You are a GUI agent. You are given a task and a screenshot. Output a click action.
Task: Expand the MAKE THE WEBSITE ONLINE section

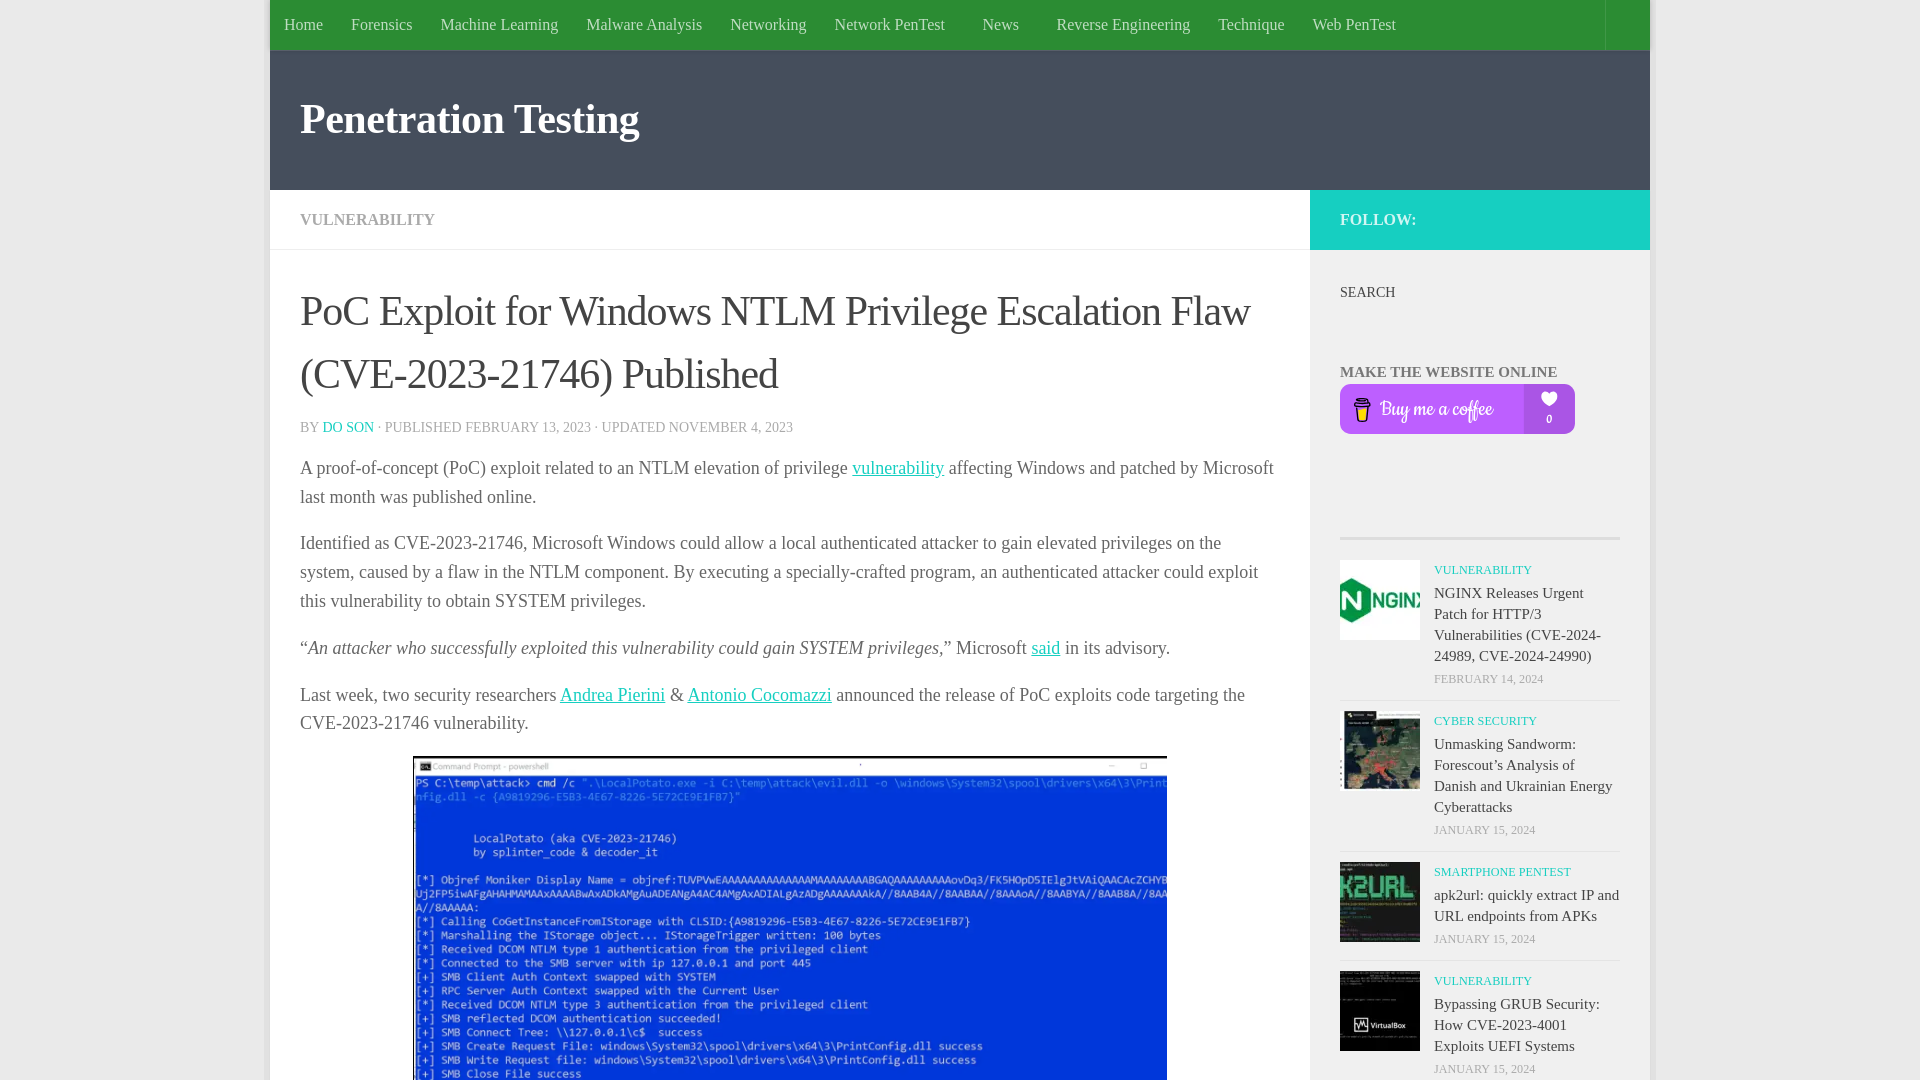1448,371
